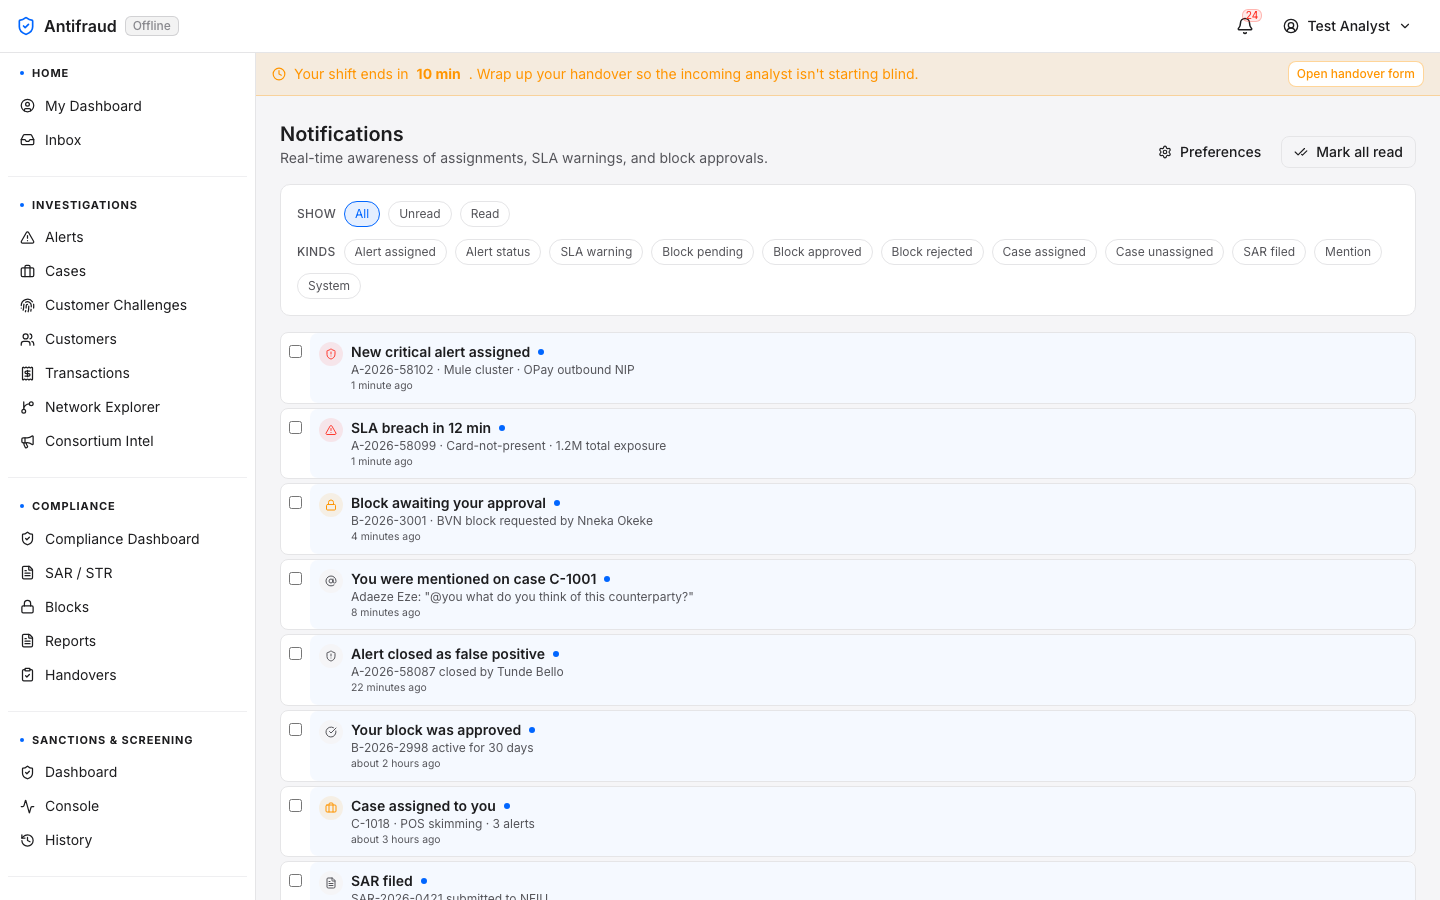Screen dimensions: 1440x900
Task: Click Mark all read button
Action: 1348,152
